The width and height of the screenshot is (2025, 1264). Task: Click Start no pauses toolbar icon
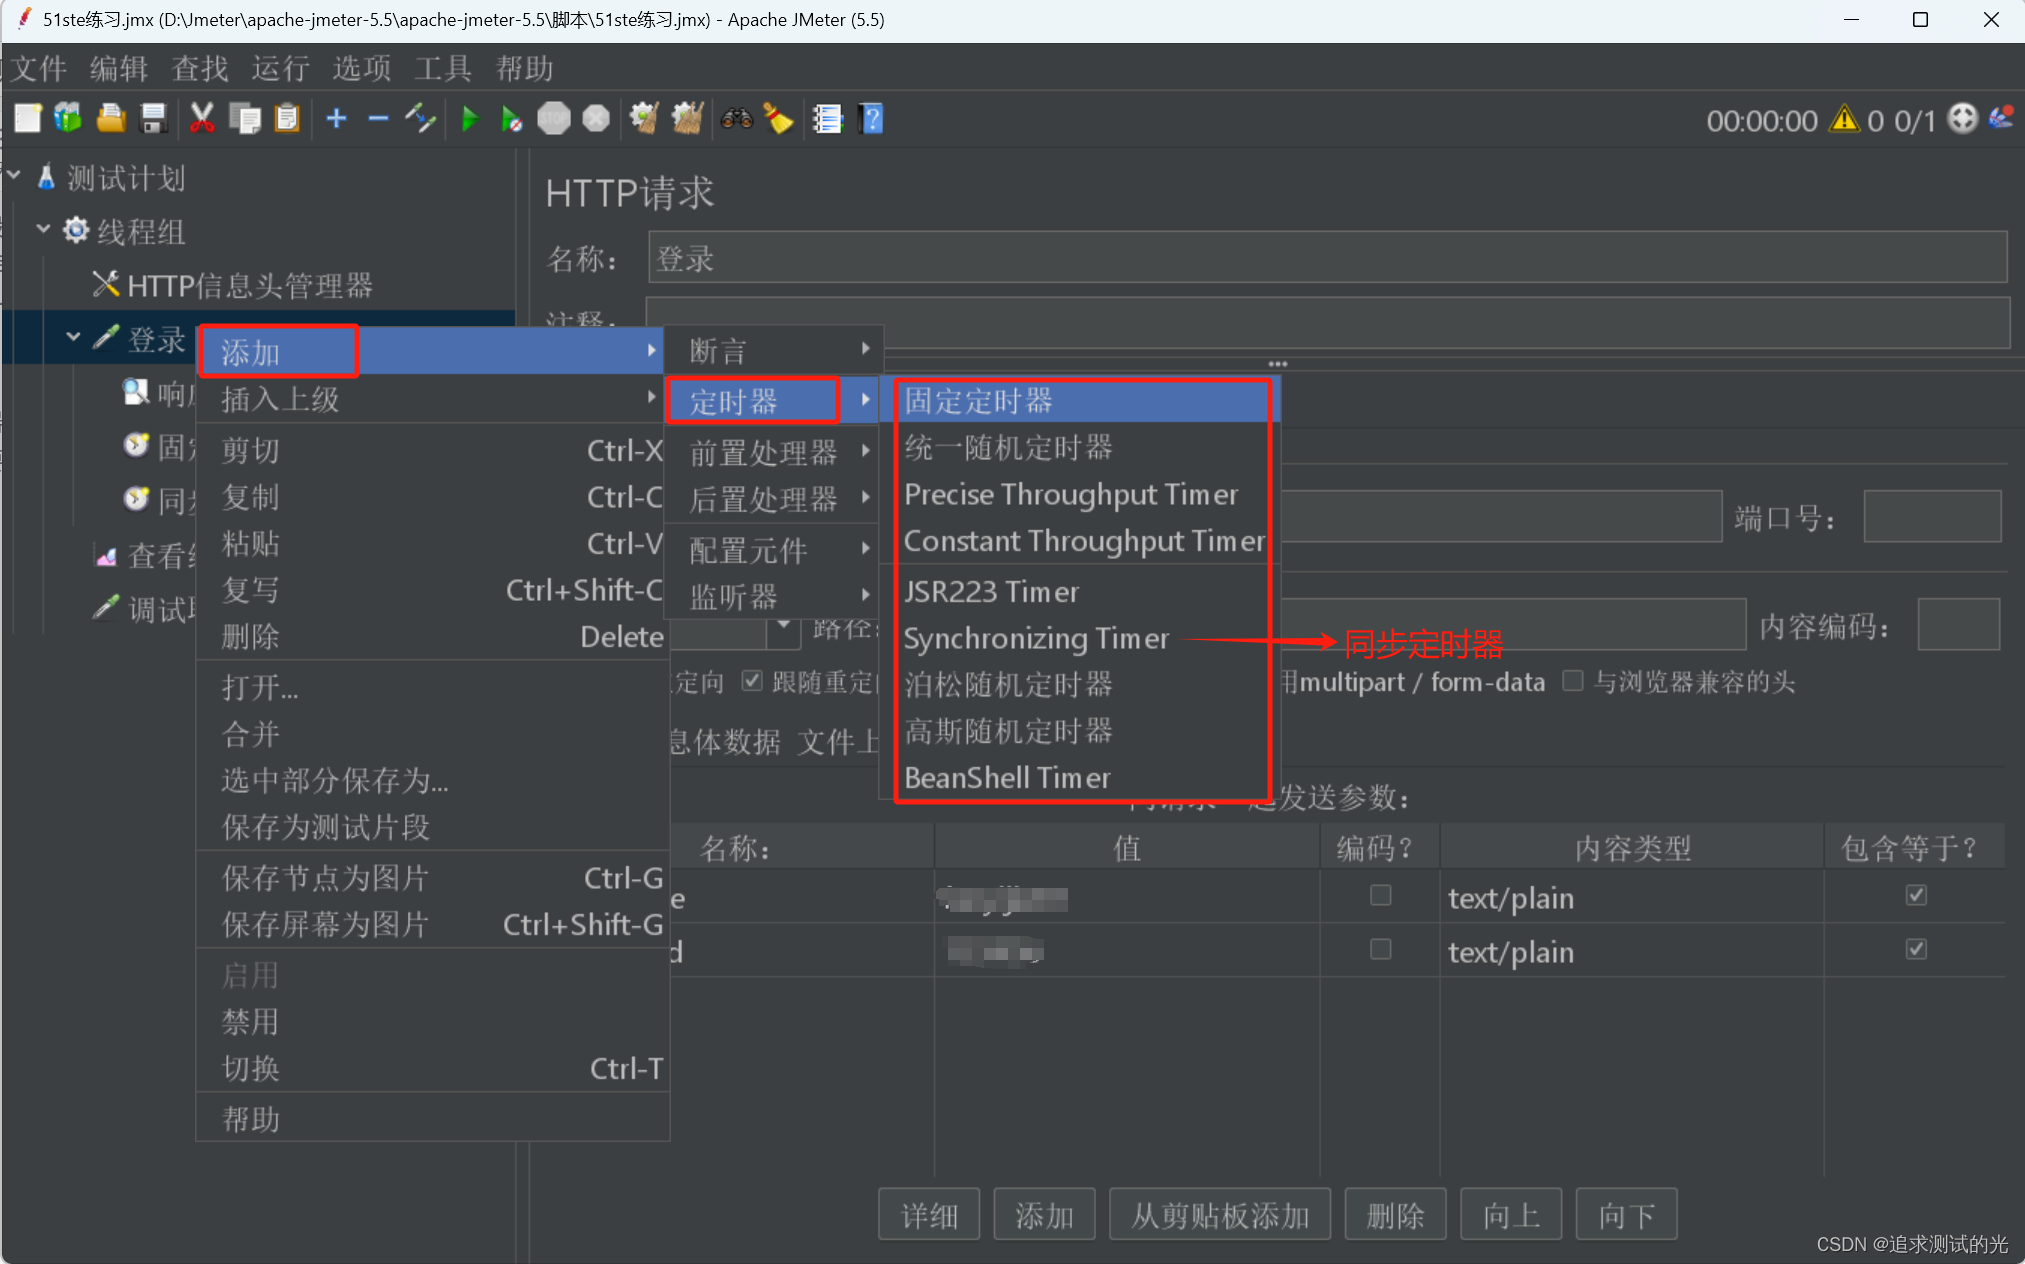511,119
